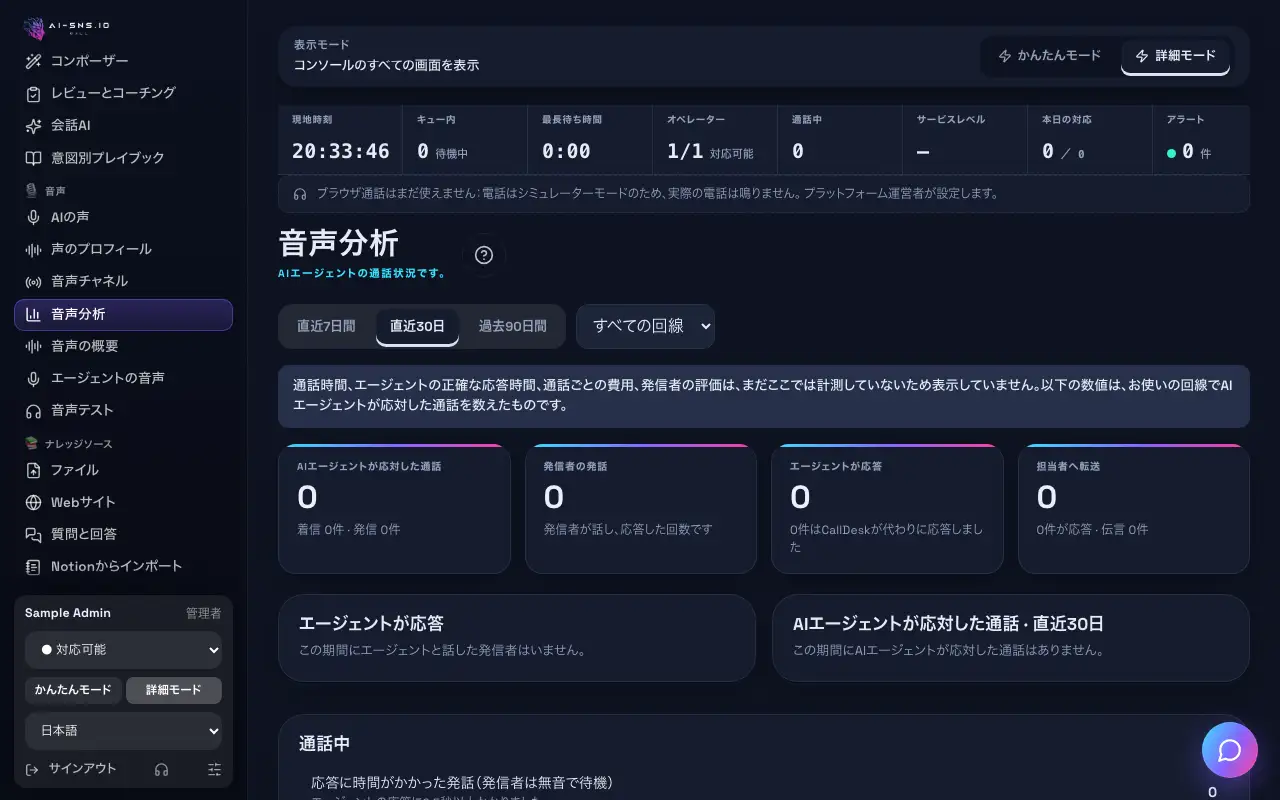This screenshot has height=800, width=1280.
Task: Select かんたんモード in the sidebar panel
Action: pyautogui.click(x=73, y=690)
